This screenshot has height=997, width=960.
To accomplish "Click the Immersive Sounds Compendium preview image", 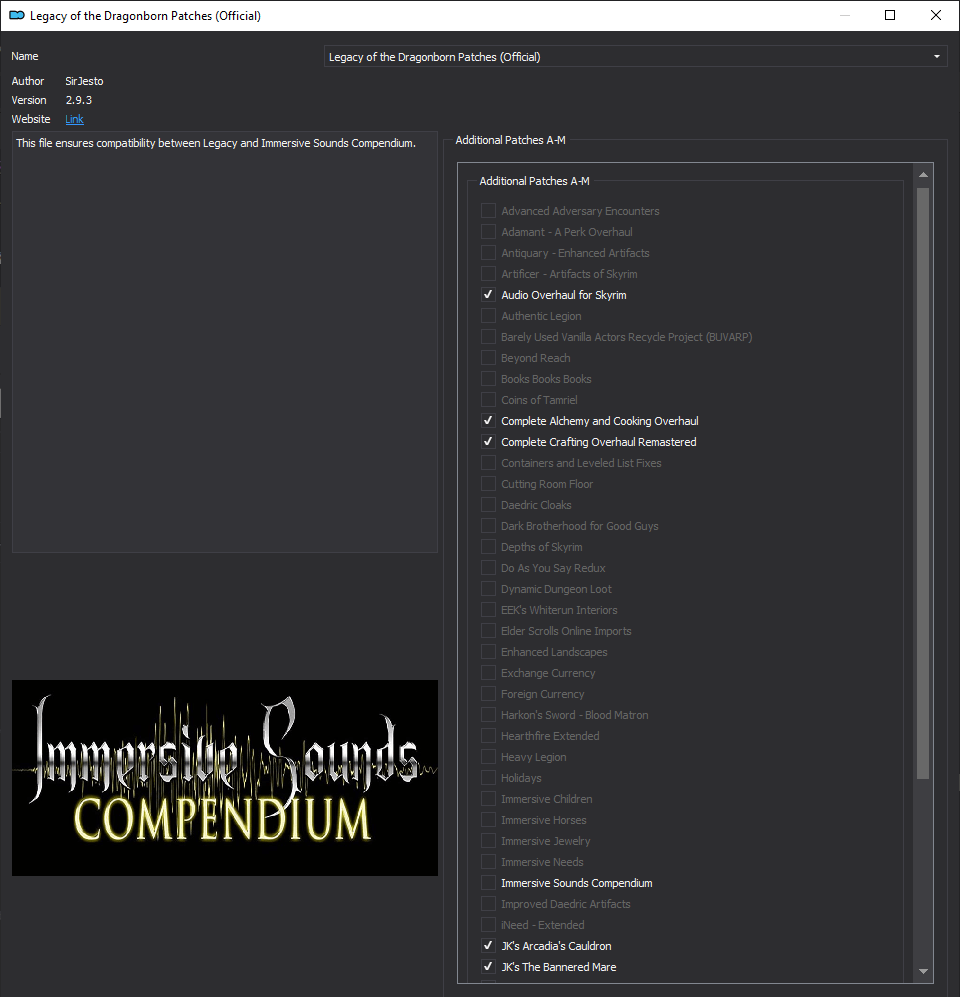I will pos(224,778).
